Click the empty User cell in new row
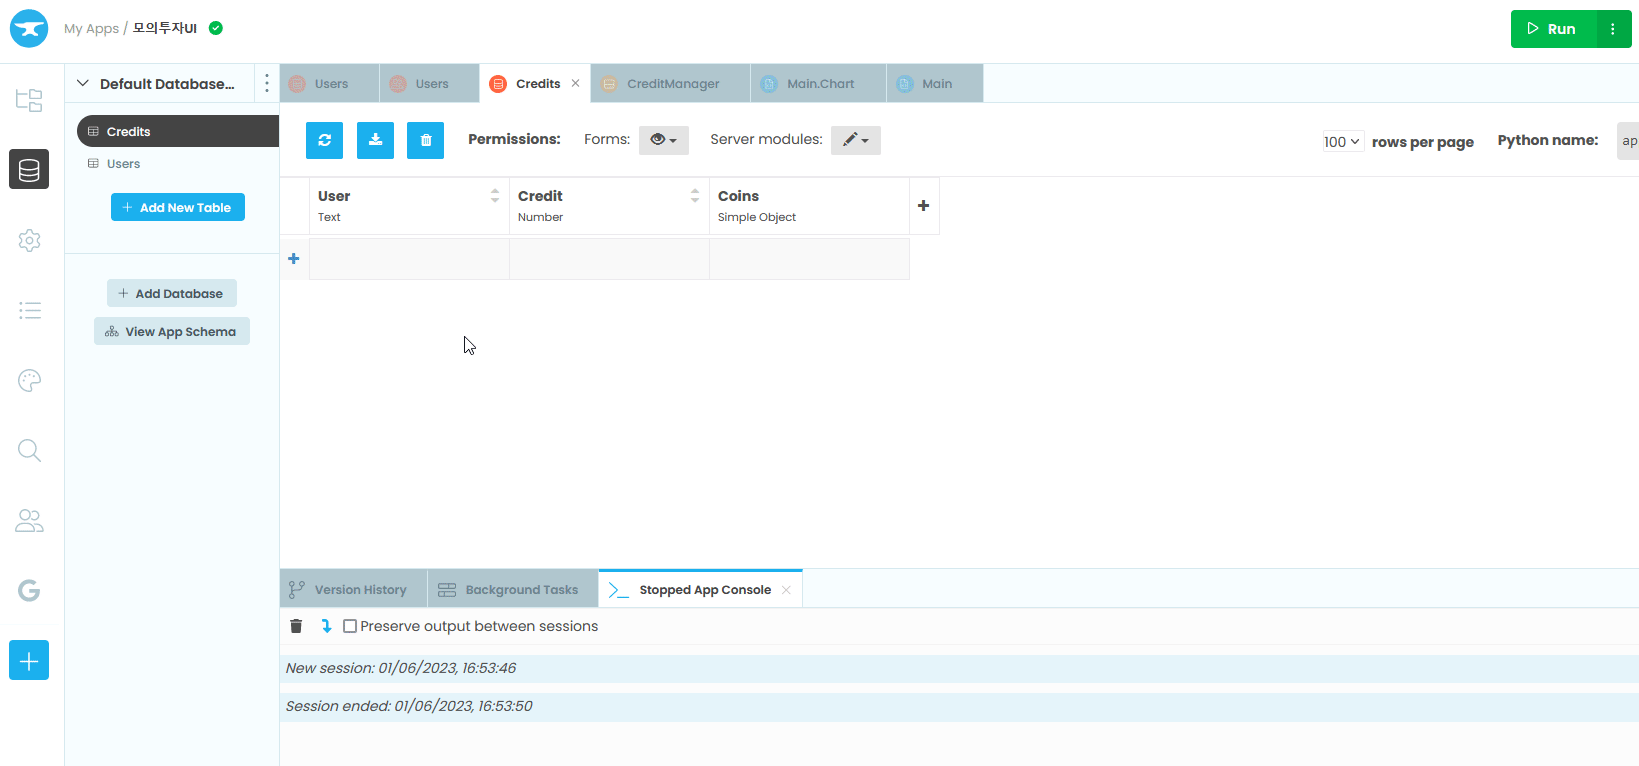The width and height of the screenshot is (1639, 766). [409, 259]
